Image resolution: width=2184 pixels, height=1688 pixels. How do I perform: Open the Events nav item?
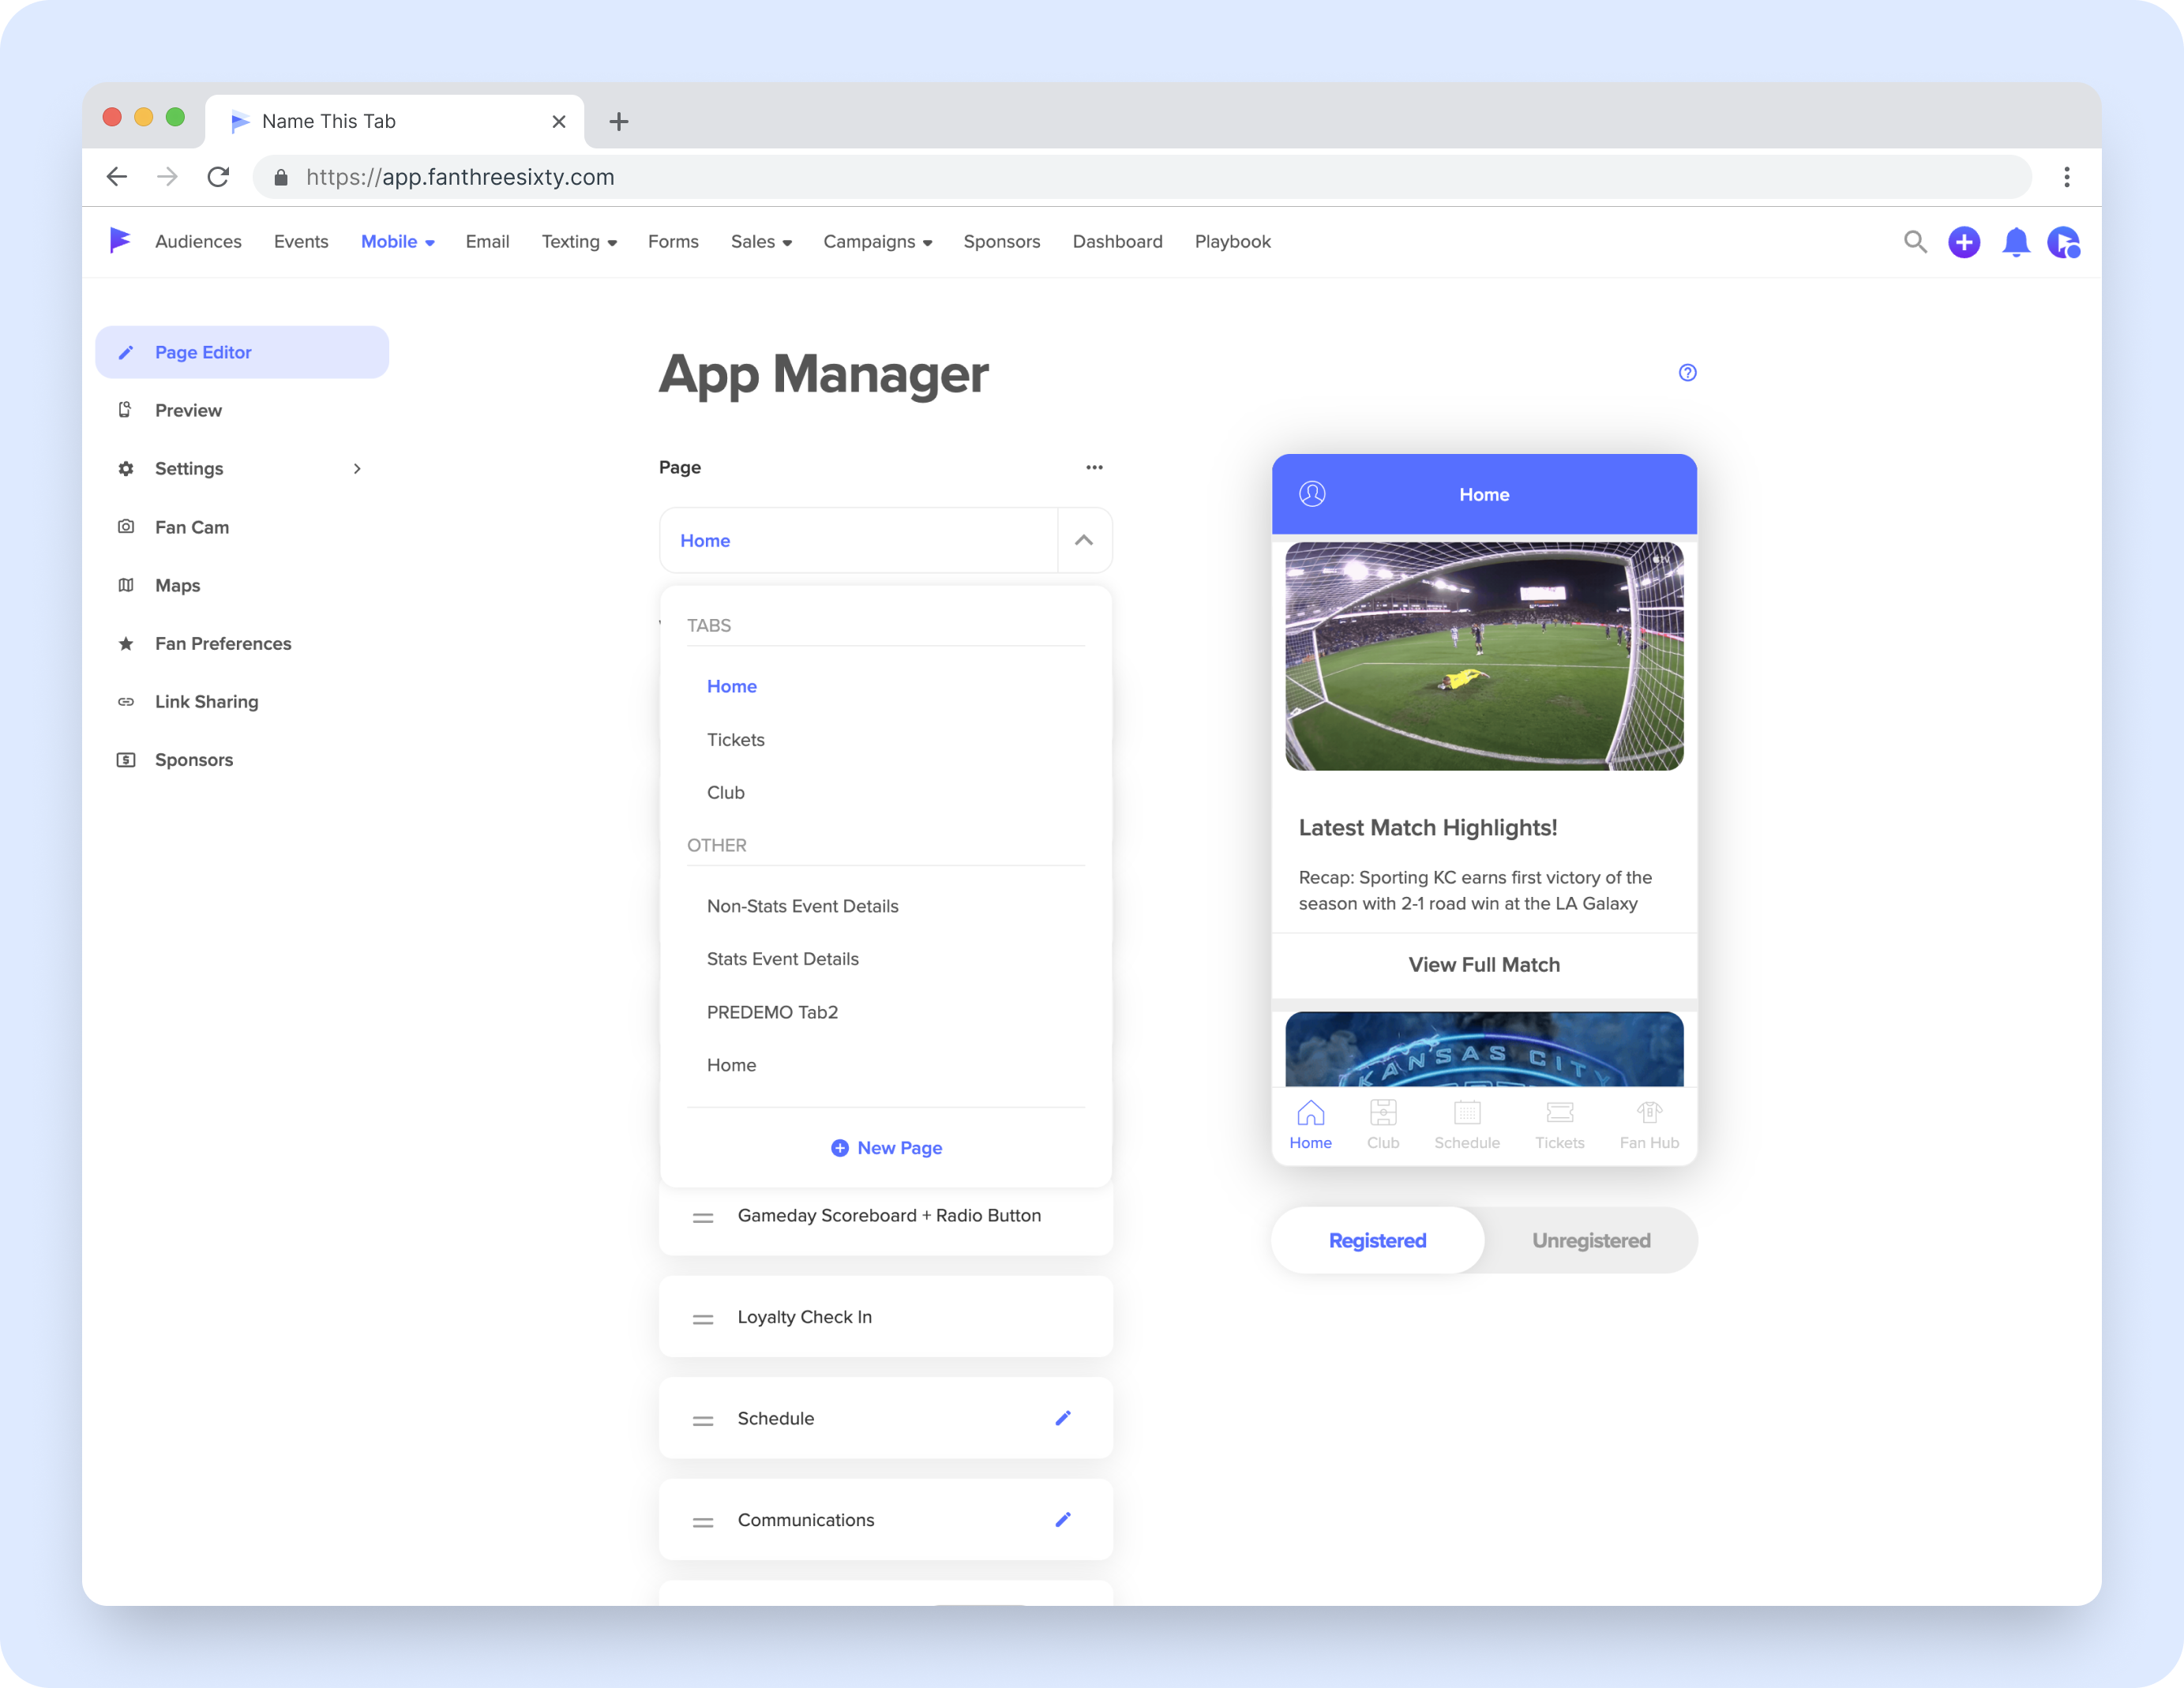(x=301, y=242)
